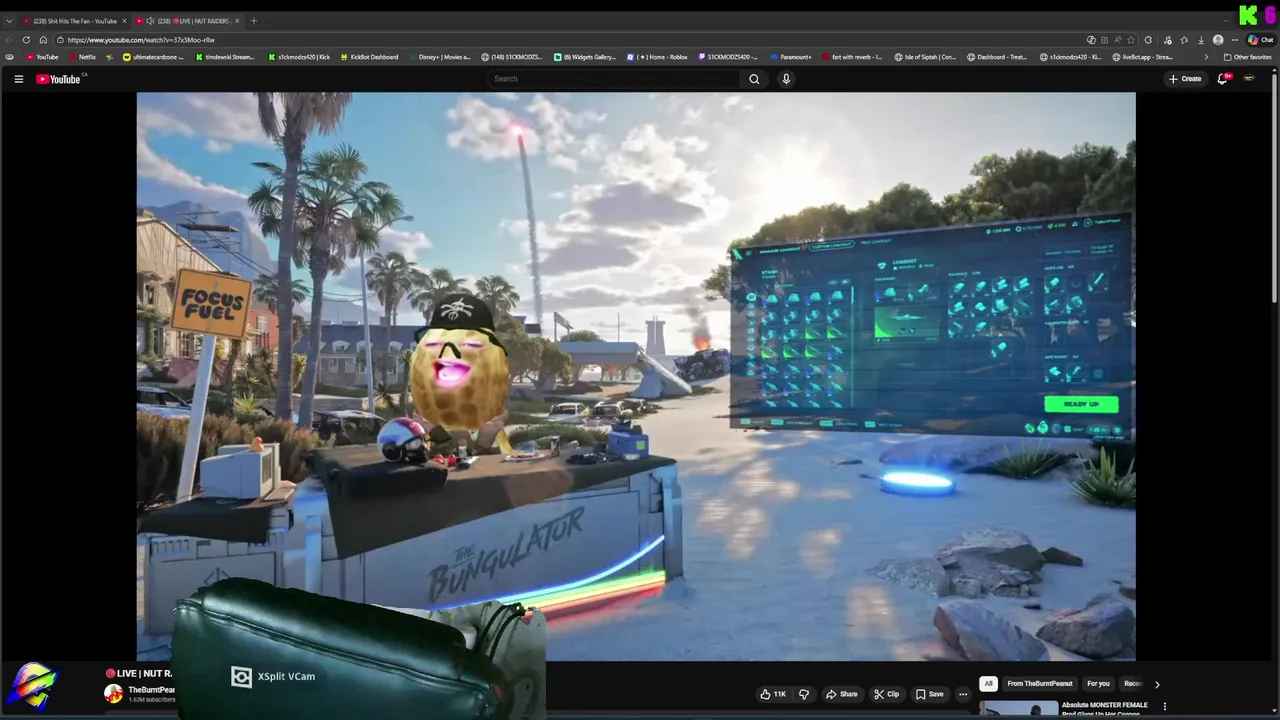Viewport: 1280px width, 720px height.
Task: Open the Isle of Siptah bookmark
Action: [x=925, y=57]
